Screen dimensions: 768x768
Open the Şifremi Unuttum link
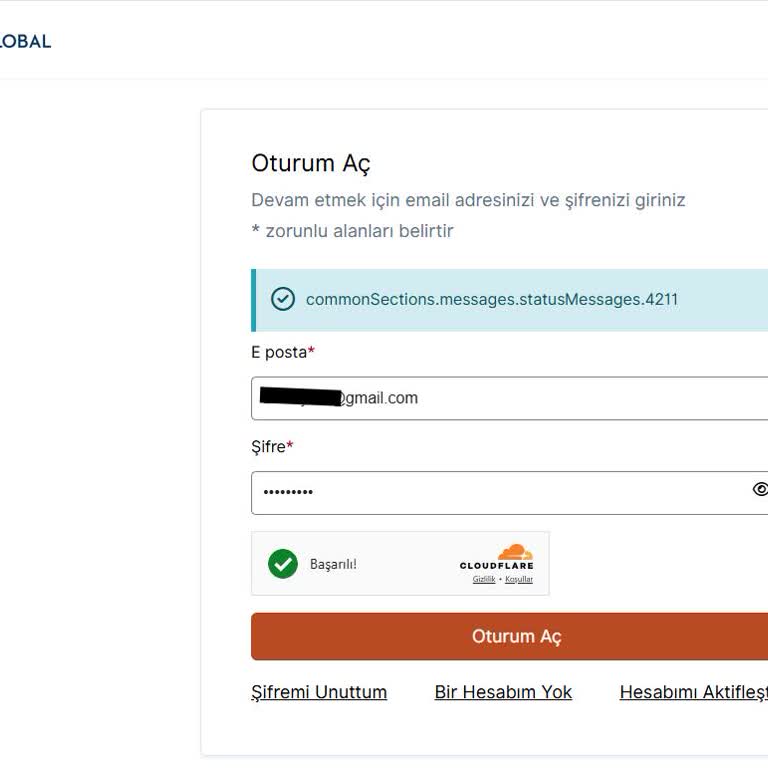point(319,692)
